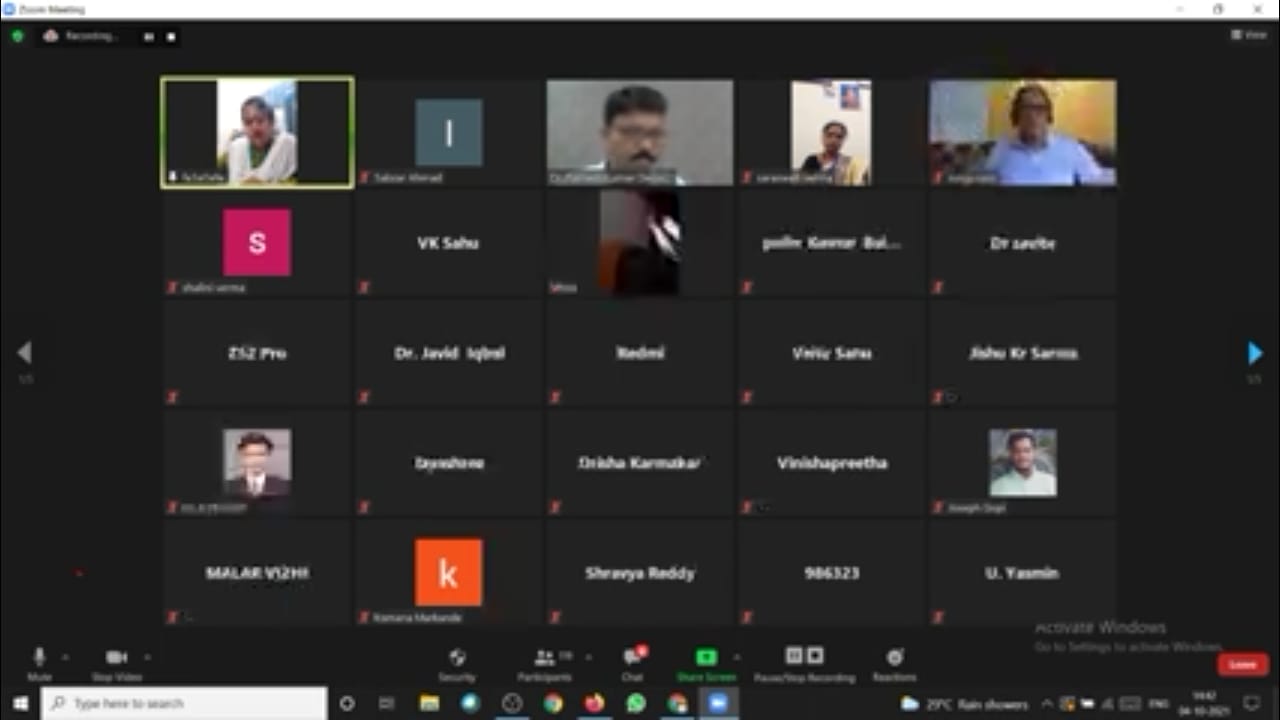Select the Jishu Kr Sarma tile
Viewport: 1280px width, 720px height.
1023,353
